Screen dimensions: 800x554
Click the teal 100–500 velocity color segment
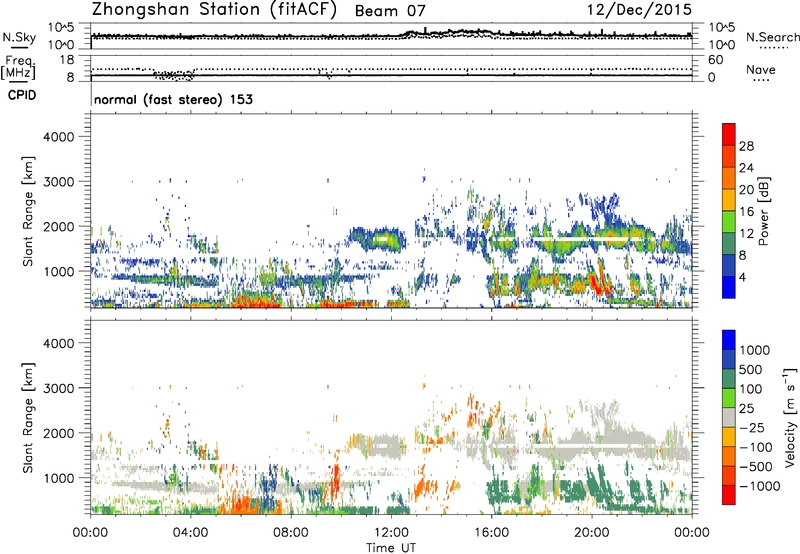(729, 379)
